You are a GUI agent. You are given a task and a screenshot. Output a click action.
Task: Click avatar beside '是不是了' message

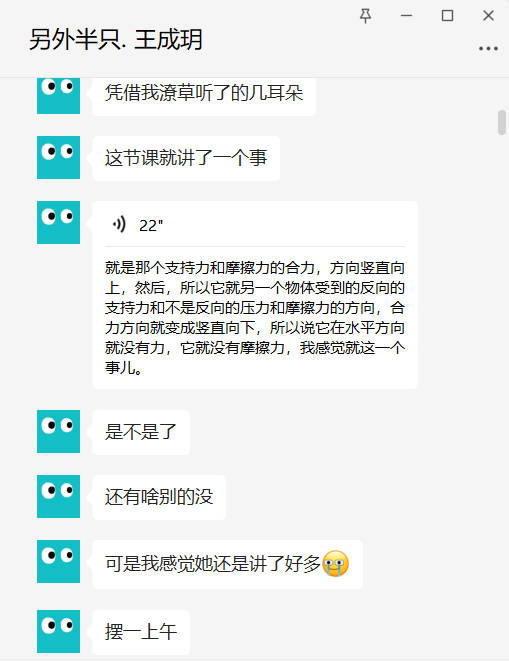tap(59, 432)
